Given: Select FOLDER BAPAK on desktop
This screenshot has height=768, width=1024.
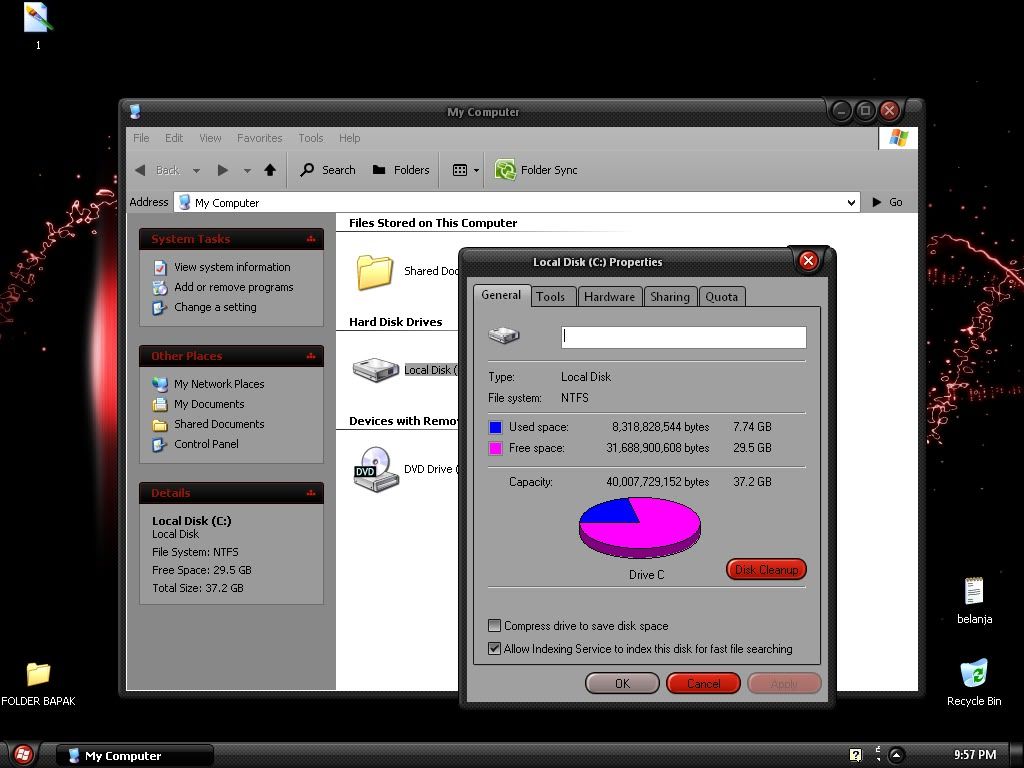Looking at the screenshot, I should (x=38, y=684).
